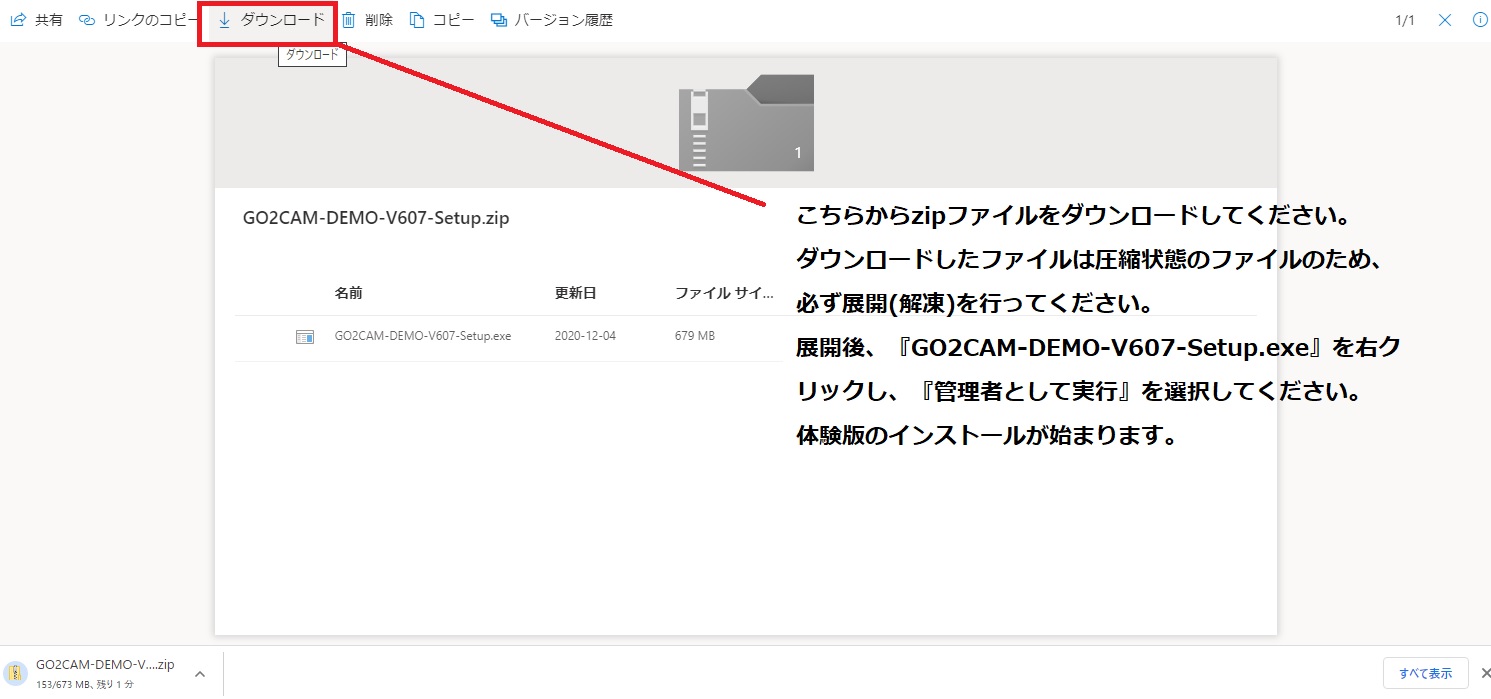
Task: Expand the download item options chevron
Action: [x=200, y=674]
